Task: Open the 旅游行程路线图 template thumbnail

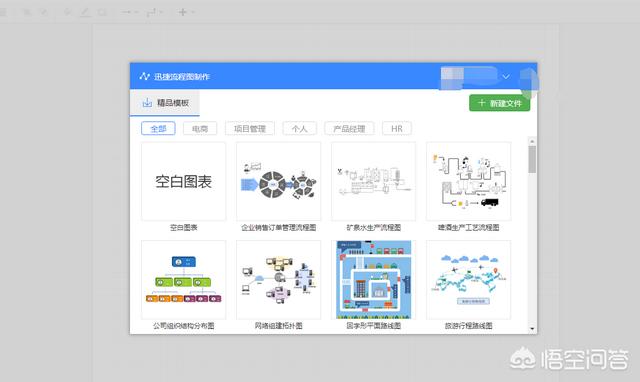Action: 469,280
